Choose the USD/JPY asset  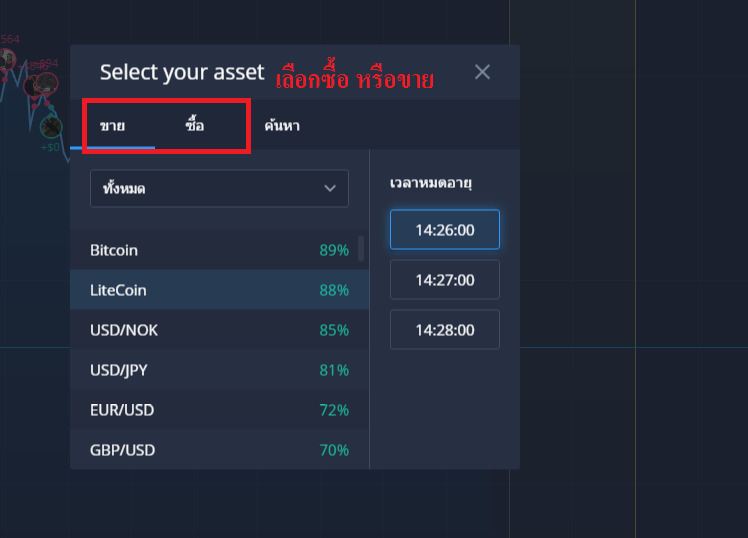(x=219, y=370)
